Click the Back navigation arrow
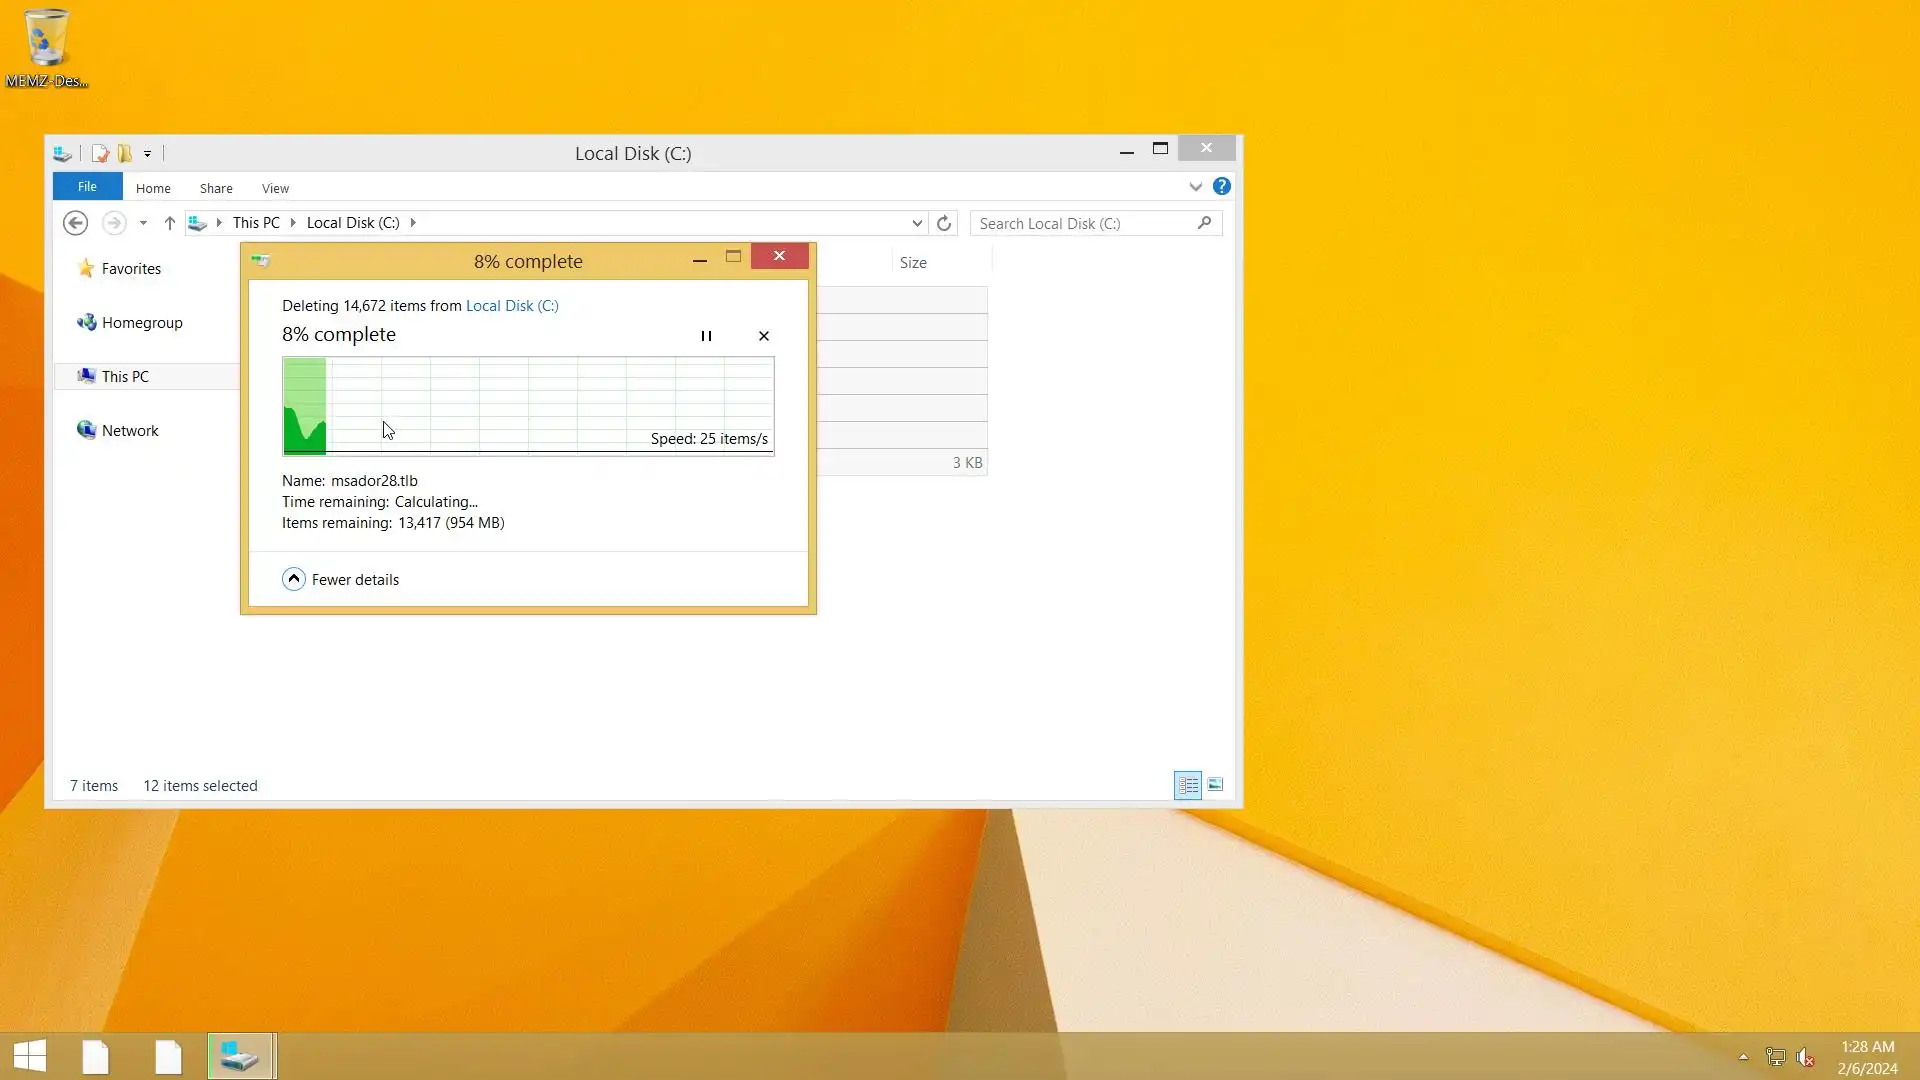The width and height of the screenshot is (1920, 1080). (x=75, y=223)
